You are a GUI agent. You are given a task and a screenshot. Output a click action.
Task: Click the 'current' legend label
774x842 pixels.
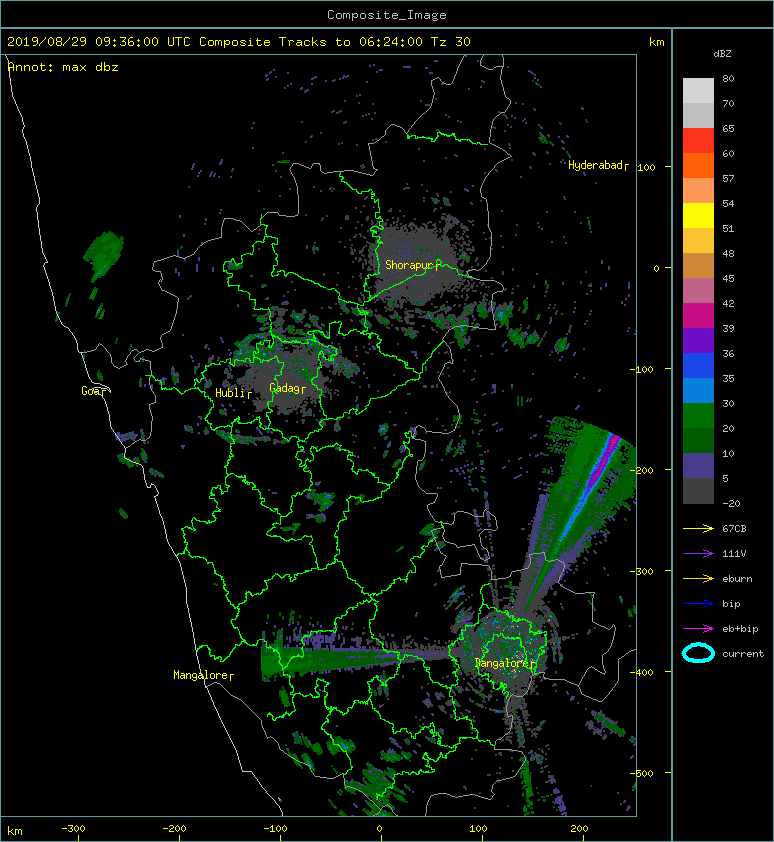pos(743,654)
